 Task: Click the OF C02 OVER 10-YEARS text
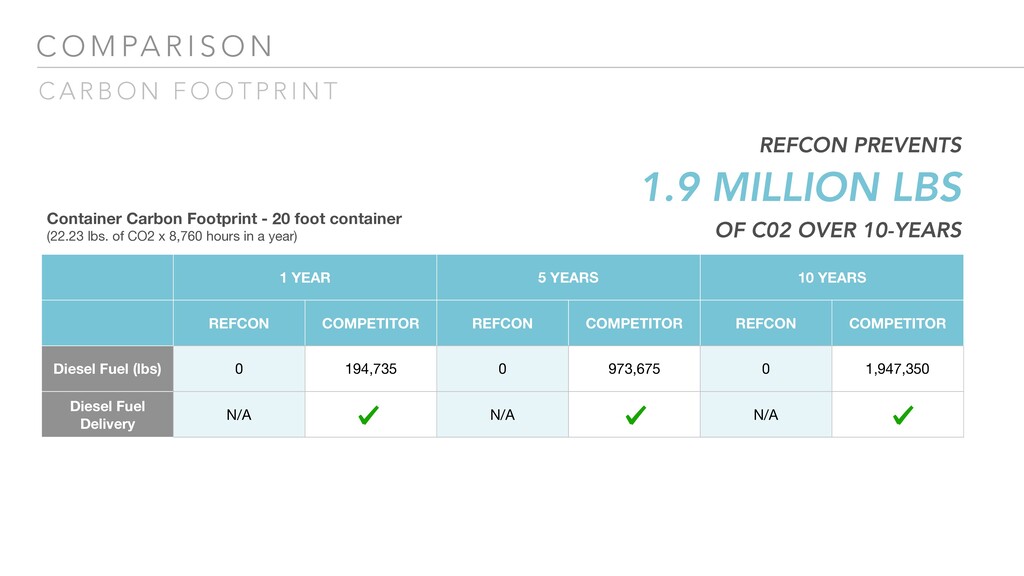838,231
